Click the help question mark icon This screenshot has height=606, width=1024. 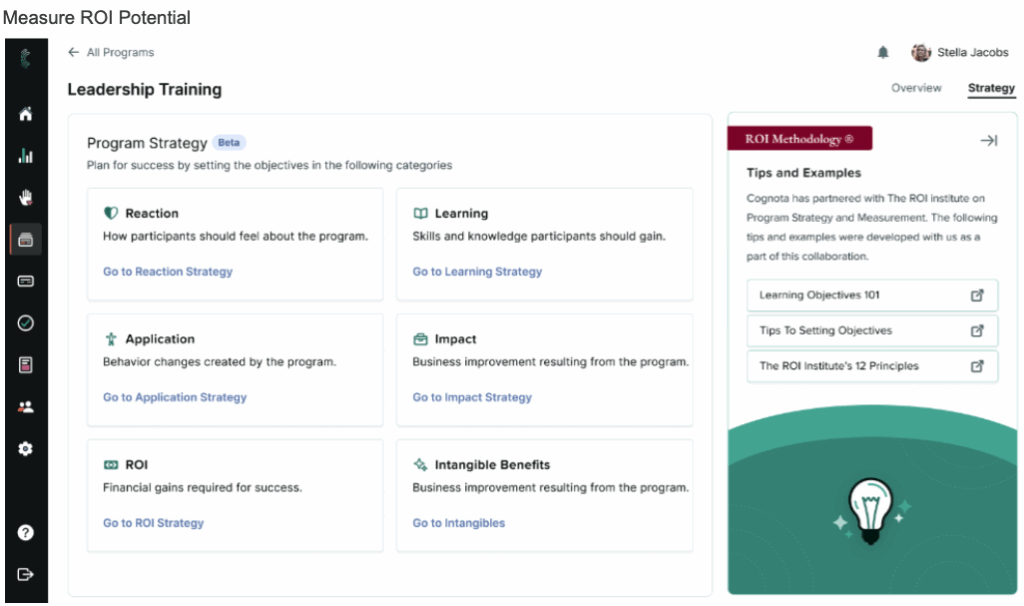click(26, 532)
